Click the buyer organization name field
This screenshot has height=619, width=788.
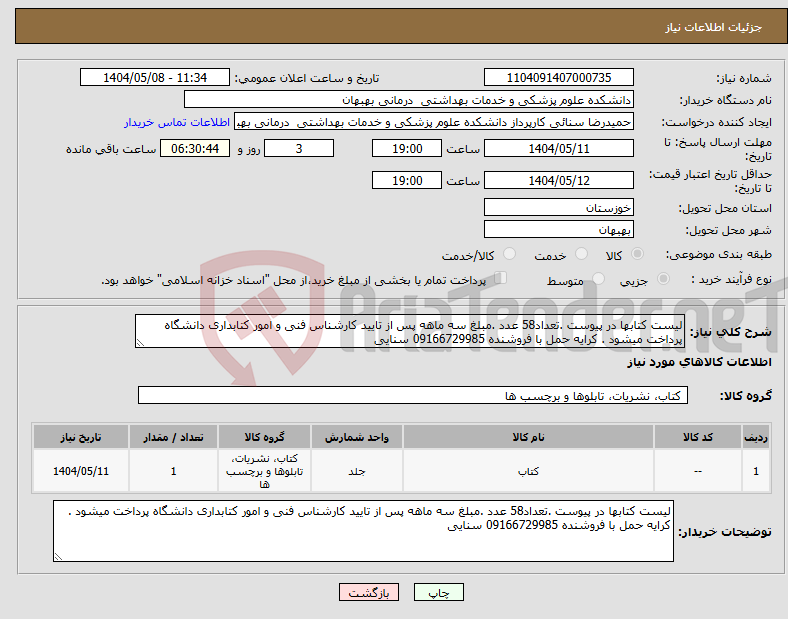[409, 99]
